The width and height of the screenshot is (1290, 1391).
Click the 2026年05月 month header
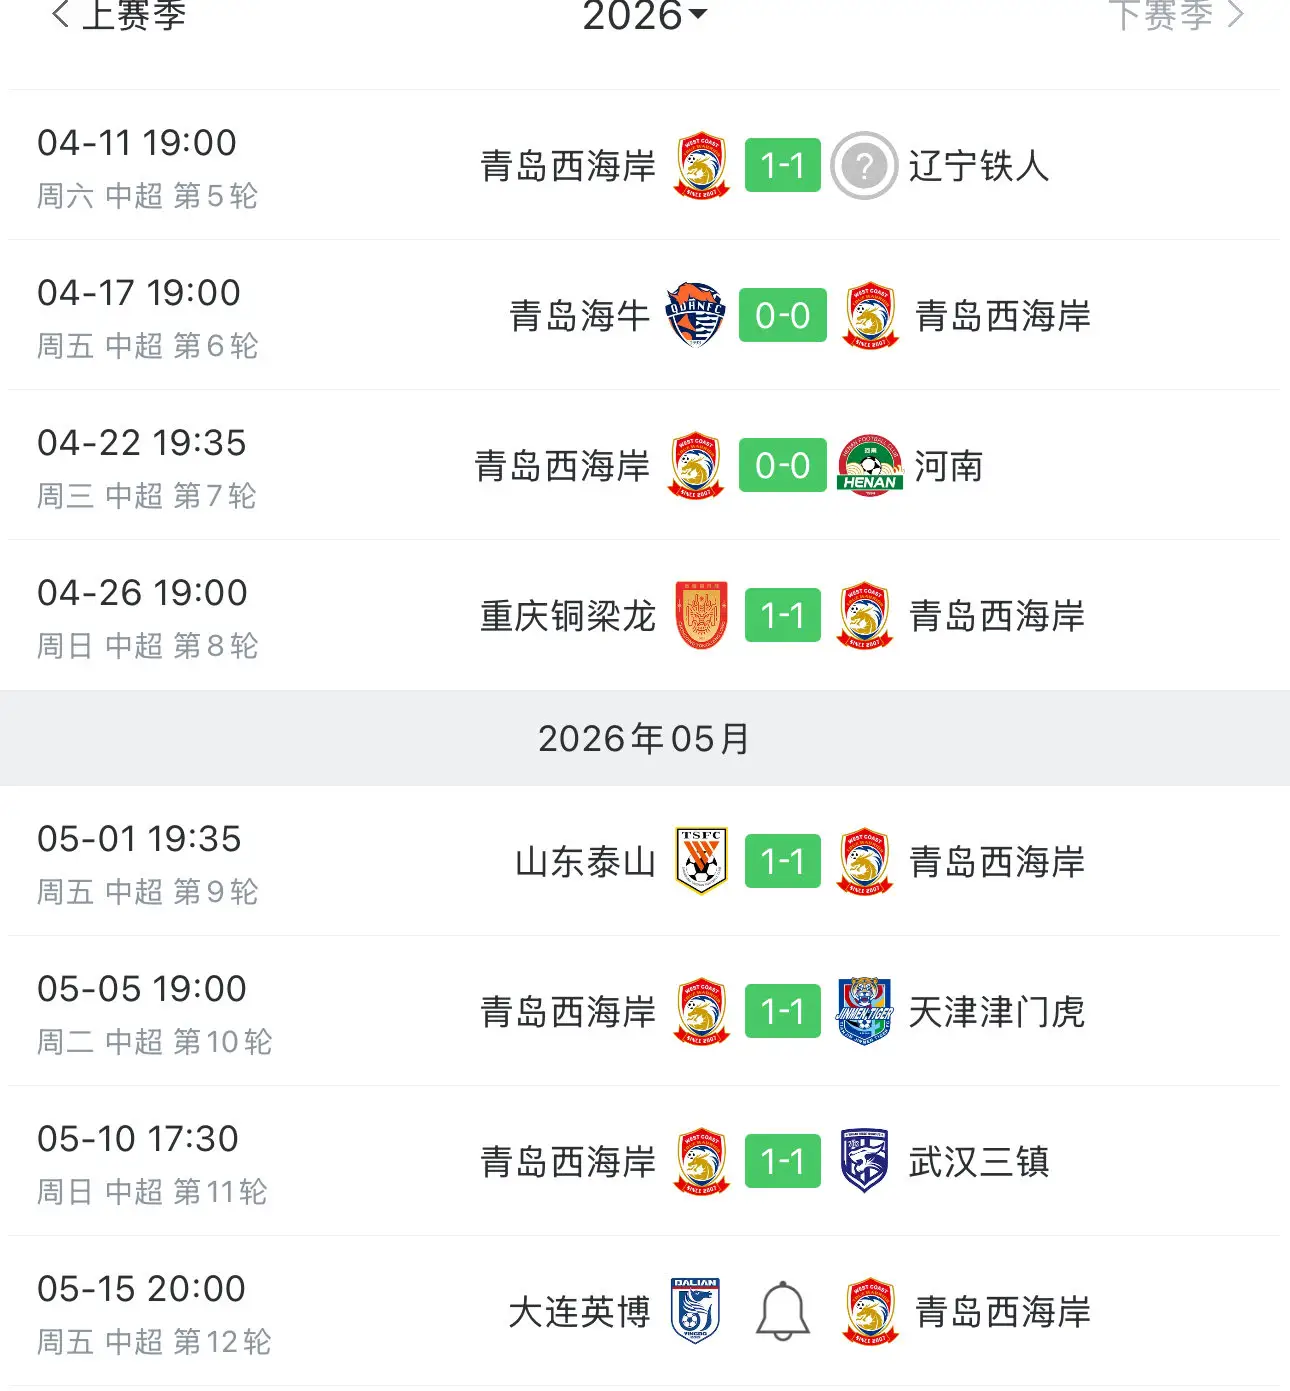pos(645,738)
